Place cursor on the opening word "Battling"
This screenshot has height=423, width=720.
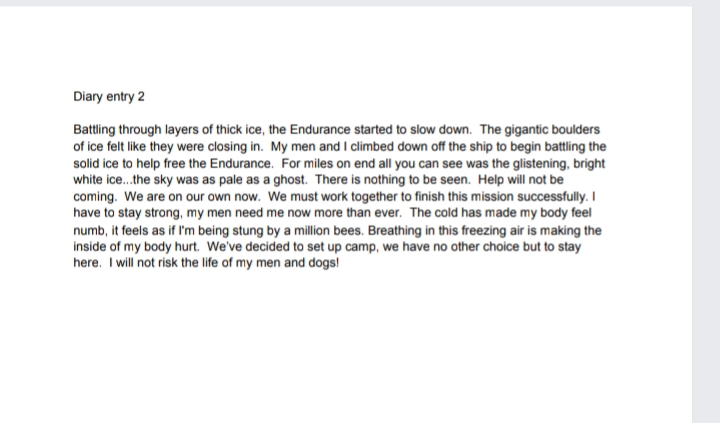(96, 130)
